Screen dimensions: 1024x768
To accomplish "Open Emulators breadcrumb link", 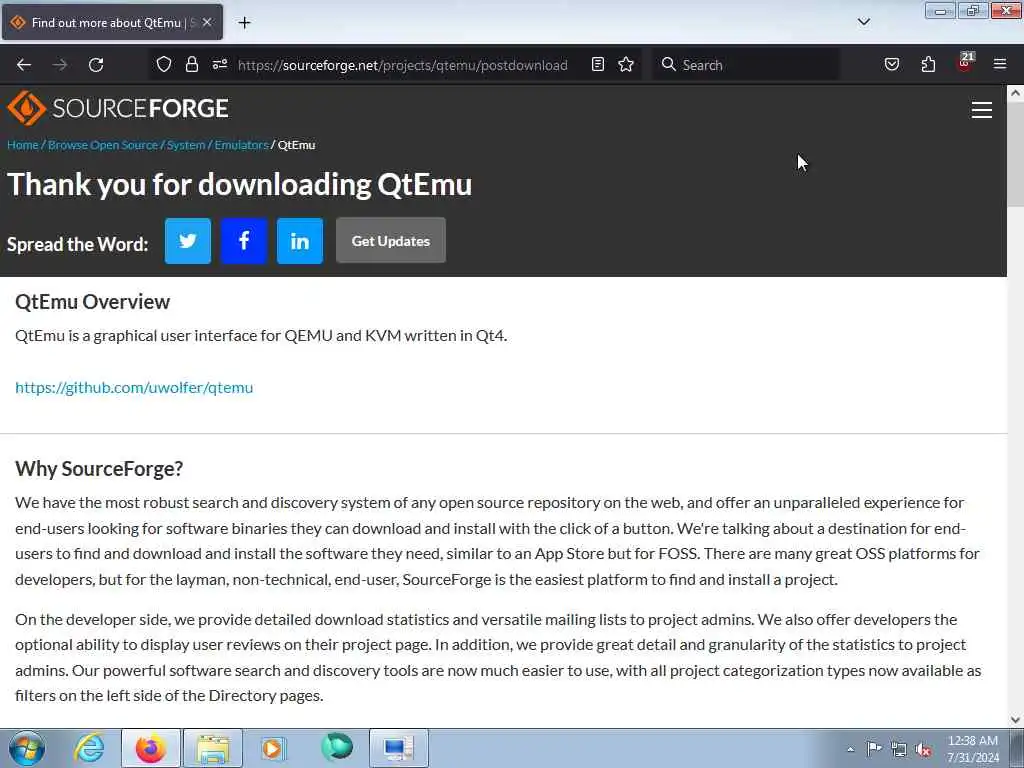I will 242,145.
